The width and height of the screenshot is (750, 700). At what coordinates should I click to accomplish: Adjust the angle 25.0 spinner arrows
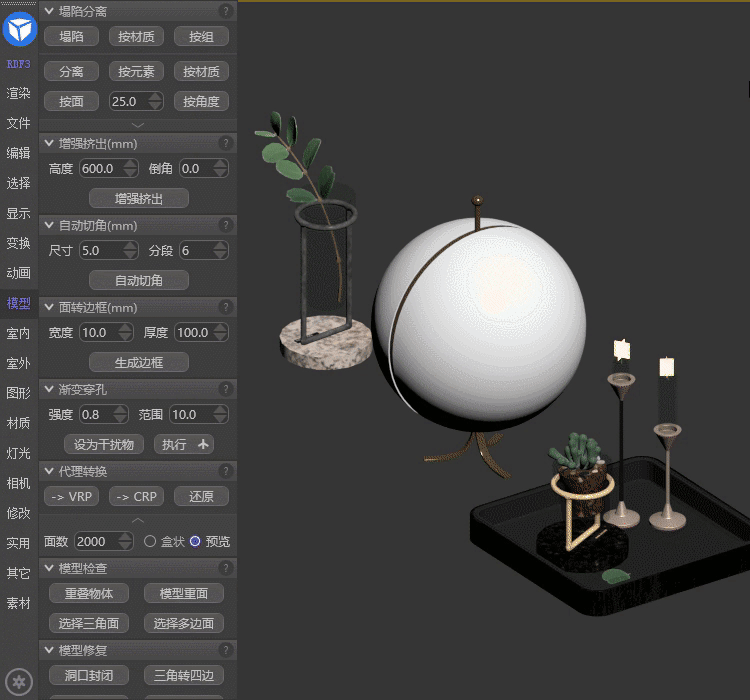(155, 101)
